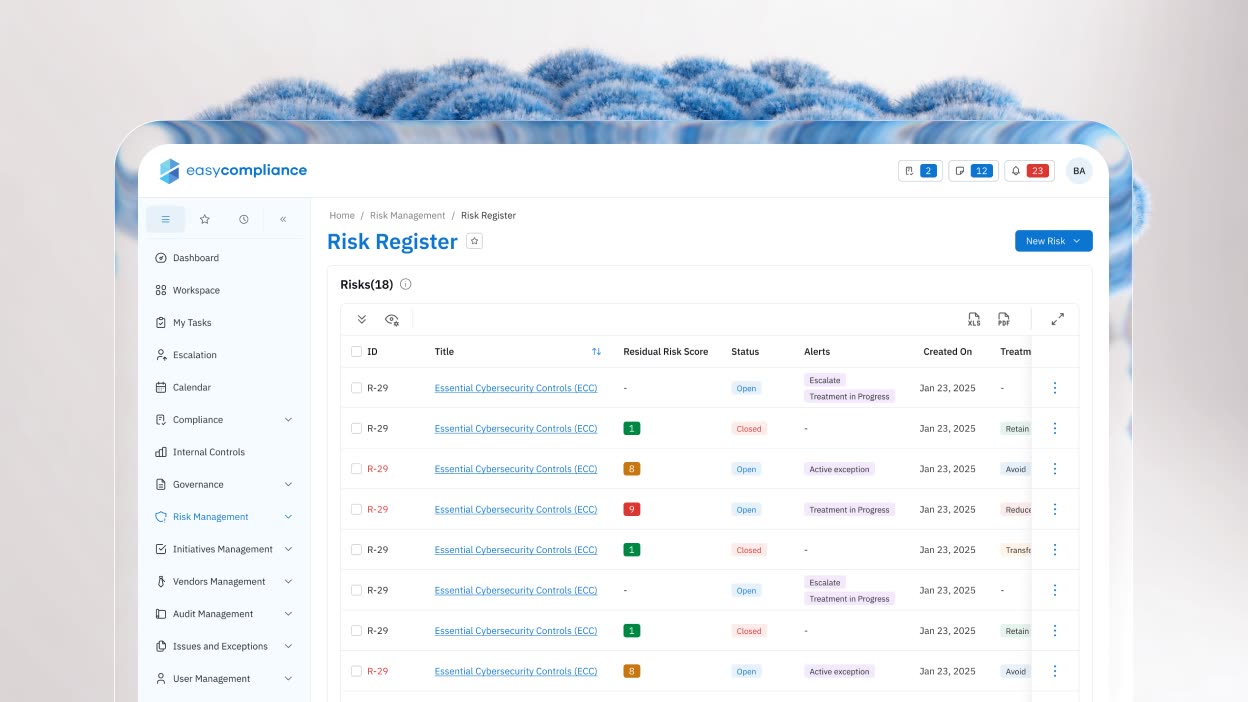Image resolution: width=1248 pixels, height=702 pixels.
Task: Open the risk title link in Transfer row
Action: coord(516,550)
